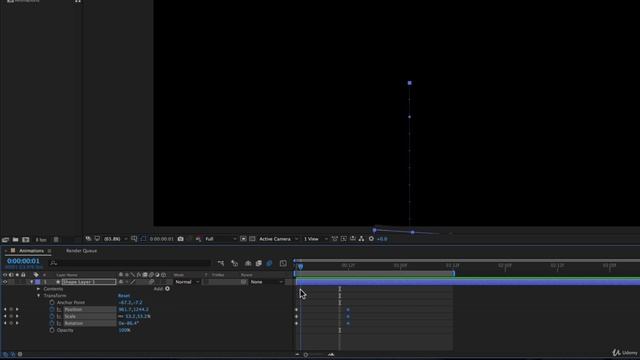Click the delete trash icon in Project panel

pyautogui.click(x=56, y=240)
